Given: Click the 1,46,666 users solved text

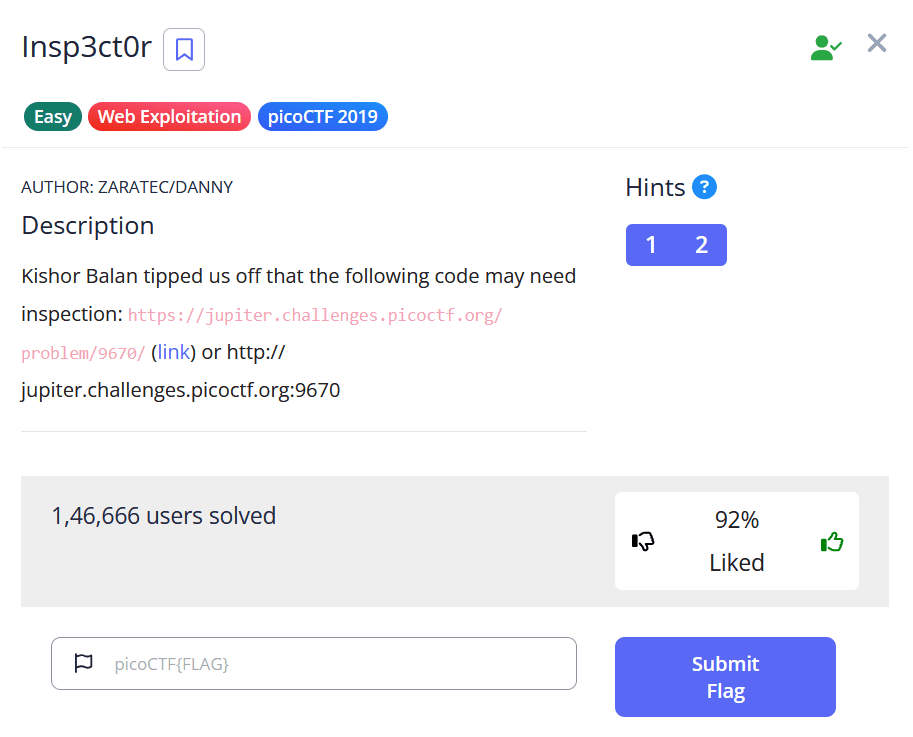Looking at the screenshot, I should [163, 516].
